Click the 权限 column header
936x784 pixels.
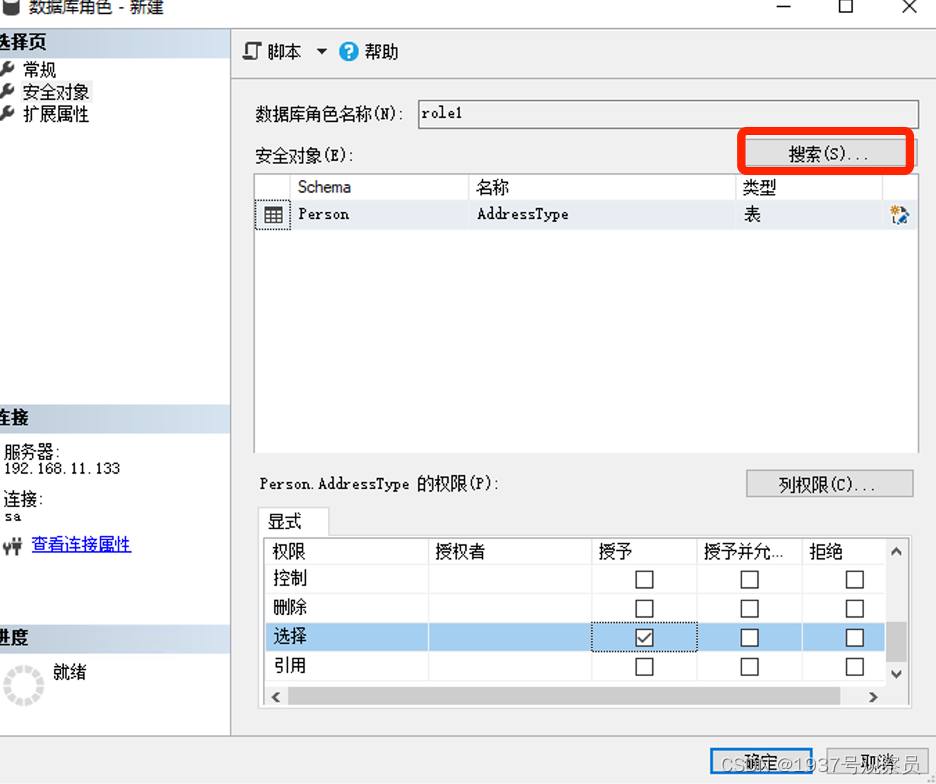click(x=347, y=551)
